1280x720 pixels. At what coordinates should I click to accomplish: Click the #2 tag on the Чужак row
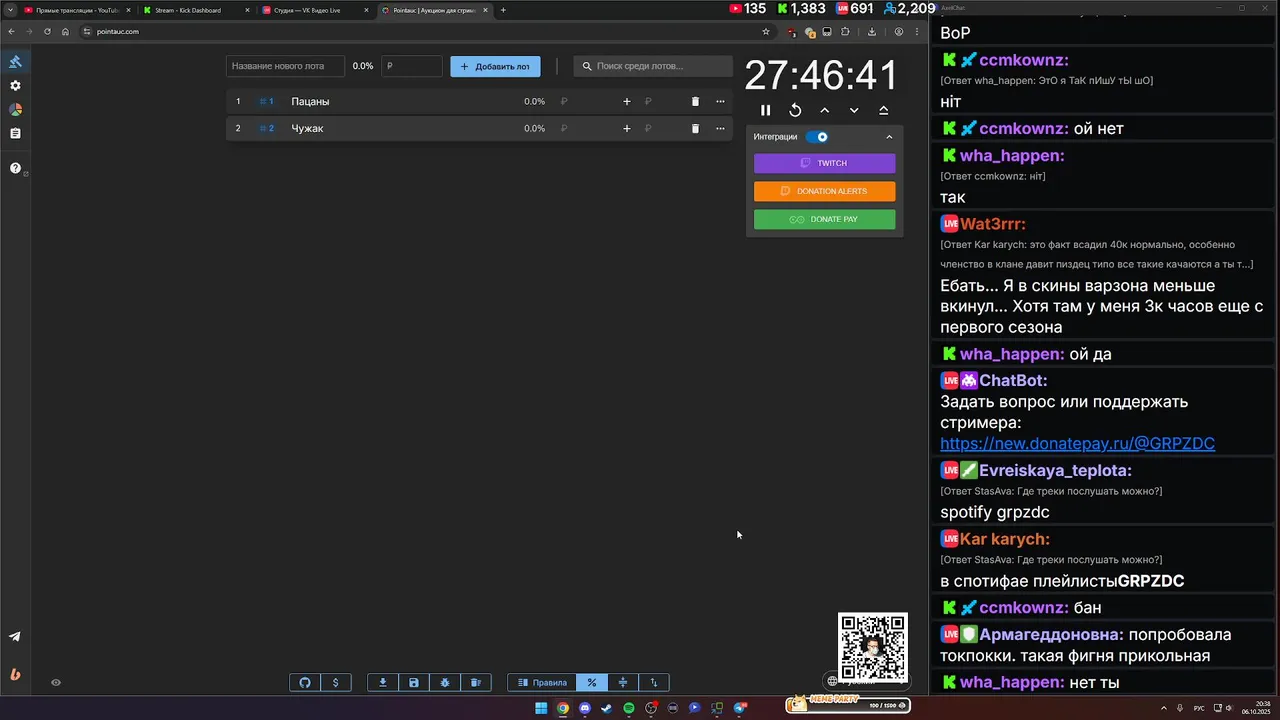[266, 128]
